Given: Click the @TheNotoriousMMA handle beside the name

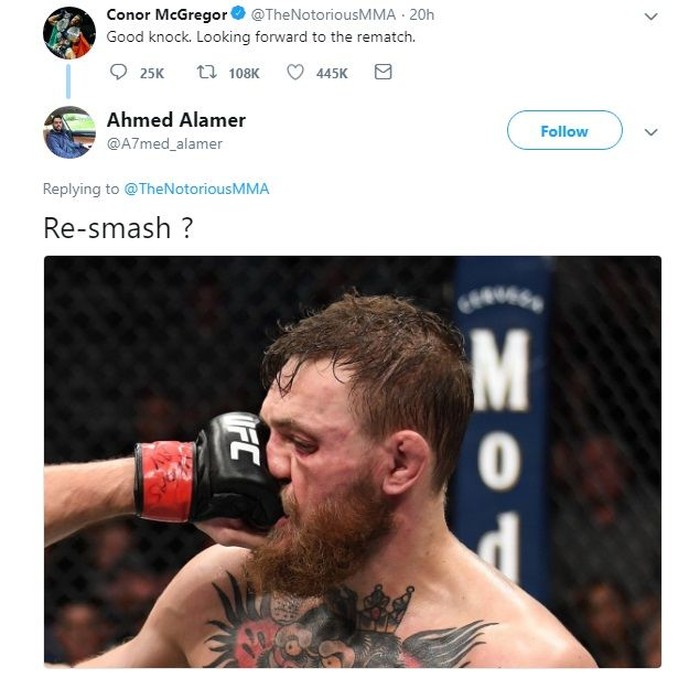Looking at the screenshot, I should click(323, 15).
